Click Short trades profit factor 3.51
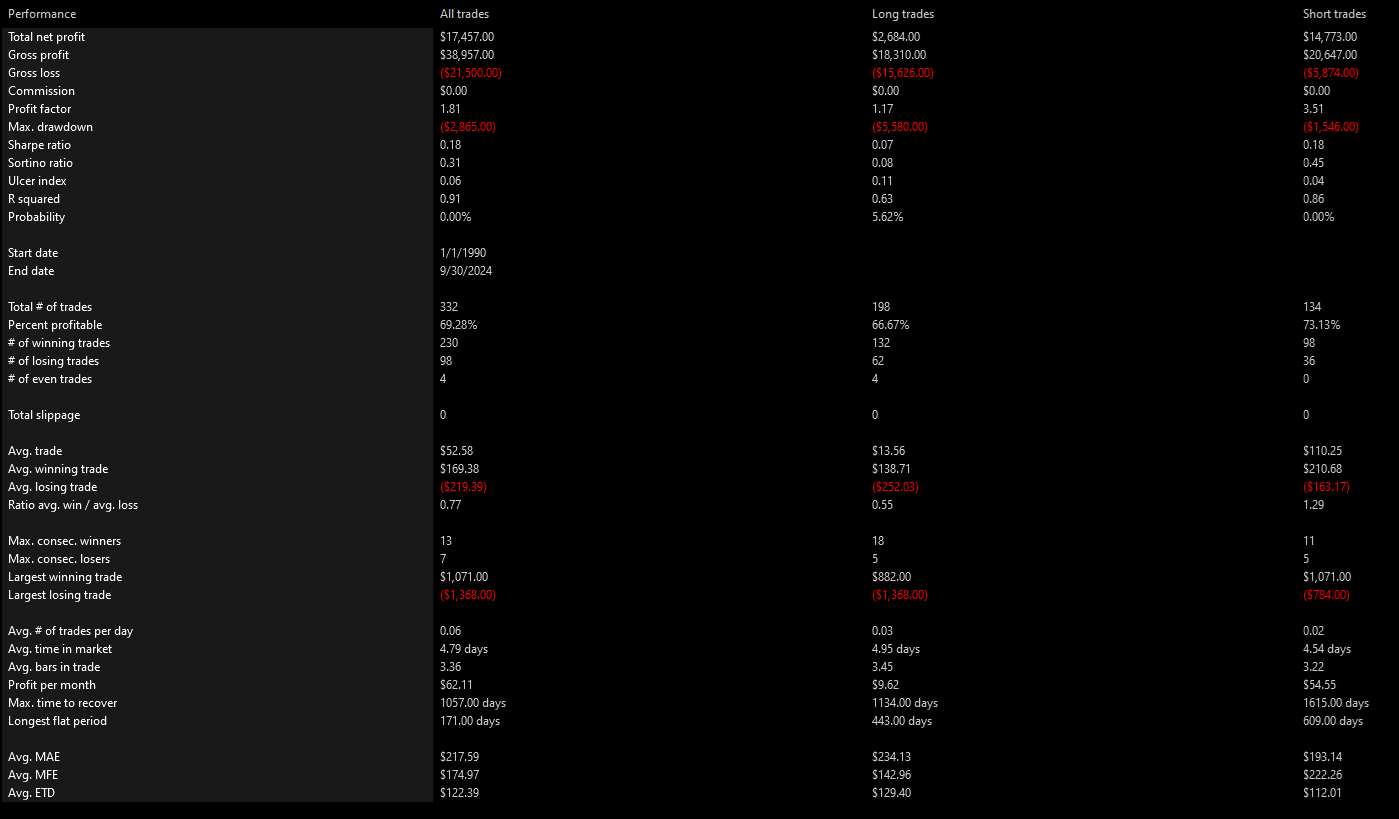The image size is (1399, 819). 1313,109
